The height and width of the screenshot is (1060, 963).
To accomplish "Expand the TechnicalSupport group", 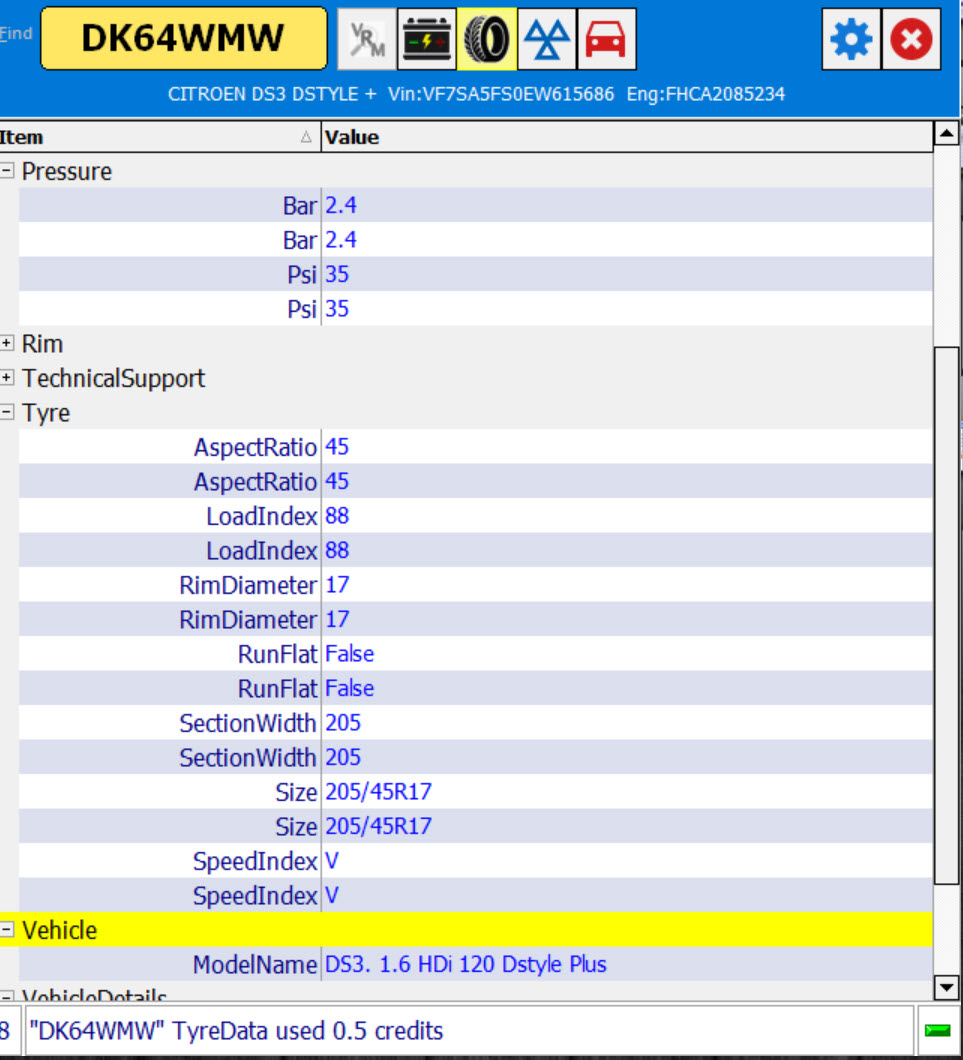I will (x=8, y=378).
